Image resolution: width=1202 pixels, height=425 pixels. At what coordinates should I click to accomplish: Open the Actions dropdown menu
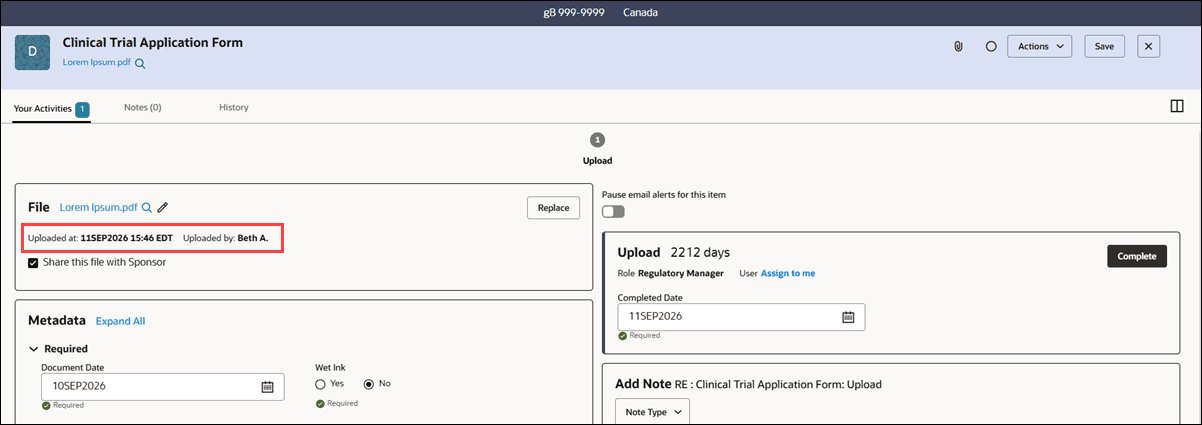click(x=1039, y=46)
